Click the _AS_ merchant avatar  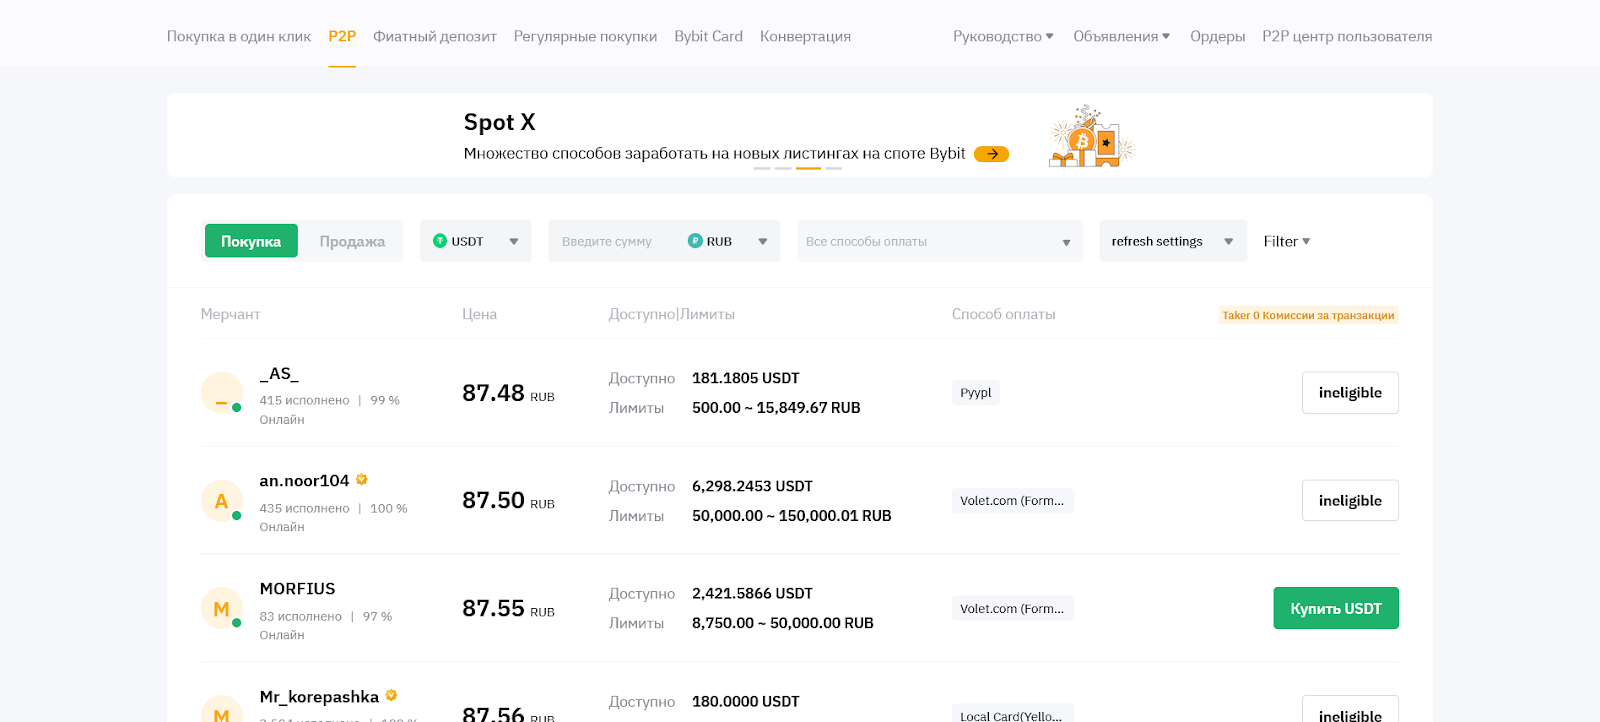click(x=222, y=393)
